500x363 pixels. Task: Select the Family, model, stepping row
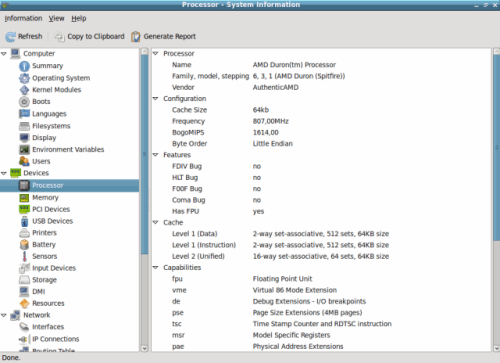click(x=321, y=76)
